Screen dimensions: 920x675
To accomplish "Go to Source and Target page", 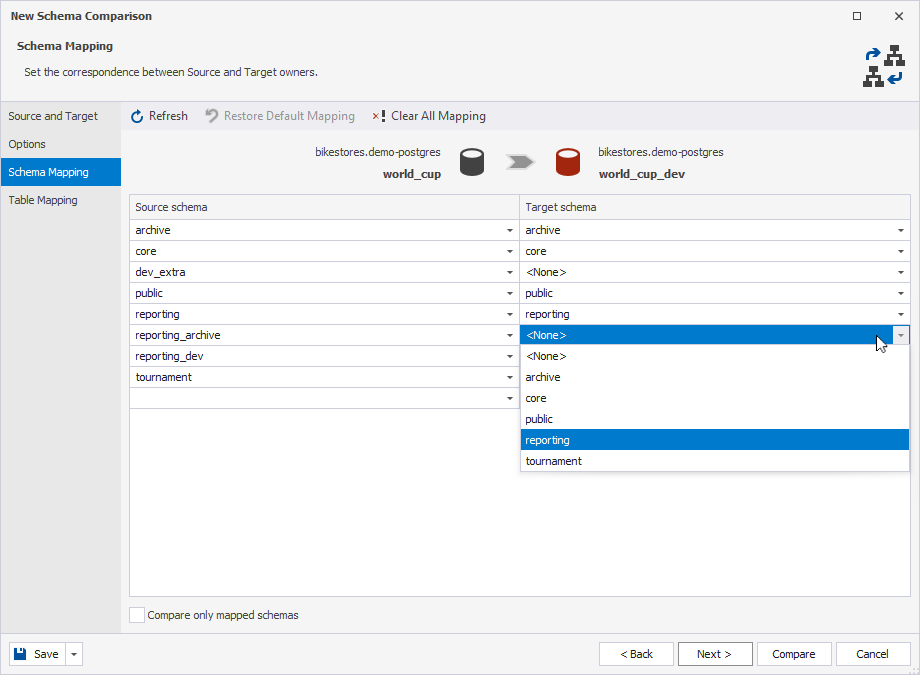I will pos(61,116).
